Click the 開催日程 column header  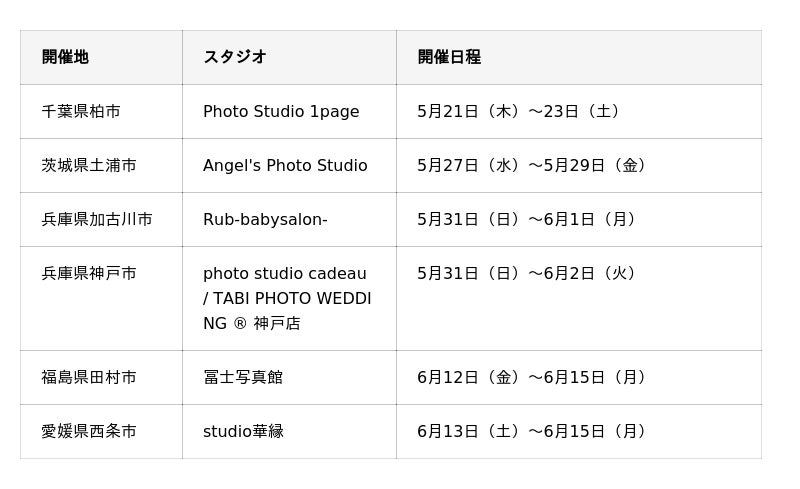point(449,57)
